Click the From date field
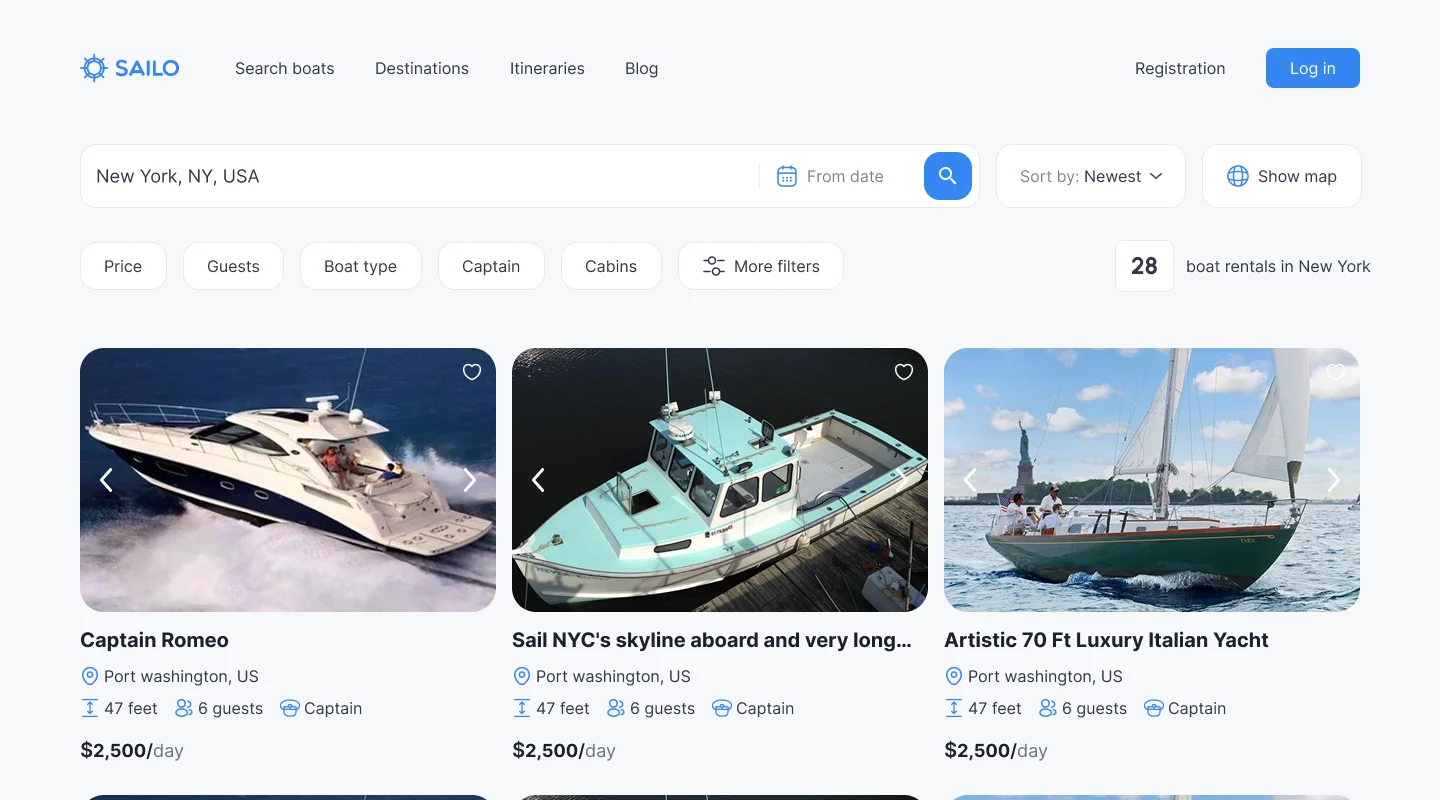 840,176
